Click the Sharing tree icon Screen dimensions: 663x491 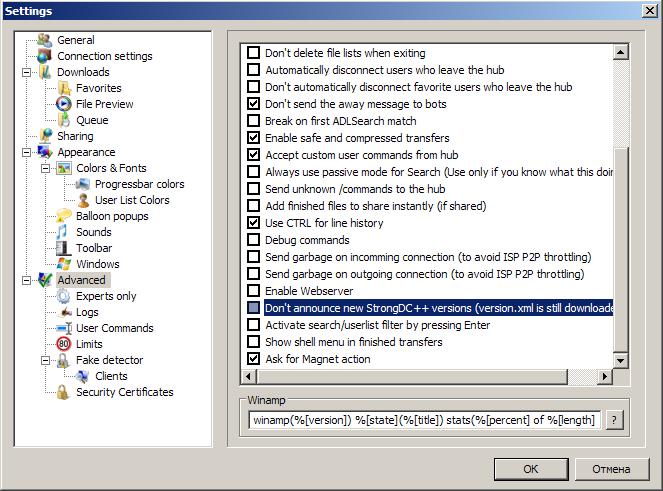coord(45,136)
